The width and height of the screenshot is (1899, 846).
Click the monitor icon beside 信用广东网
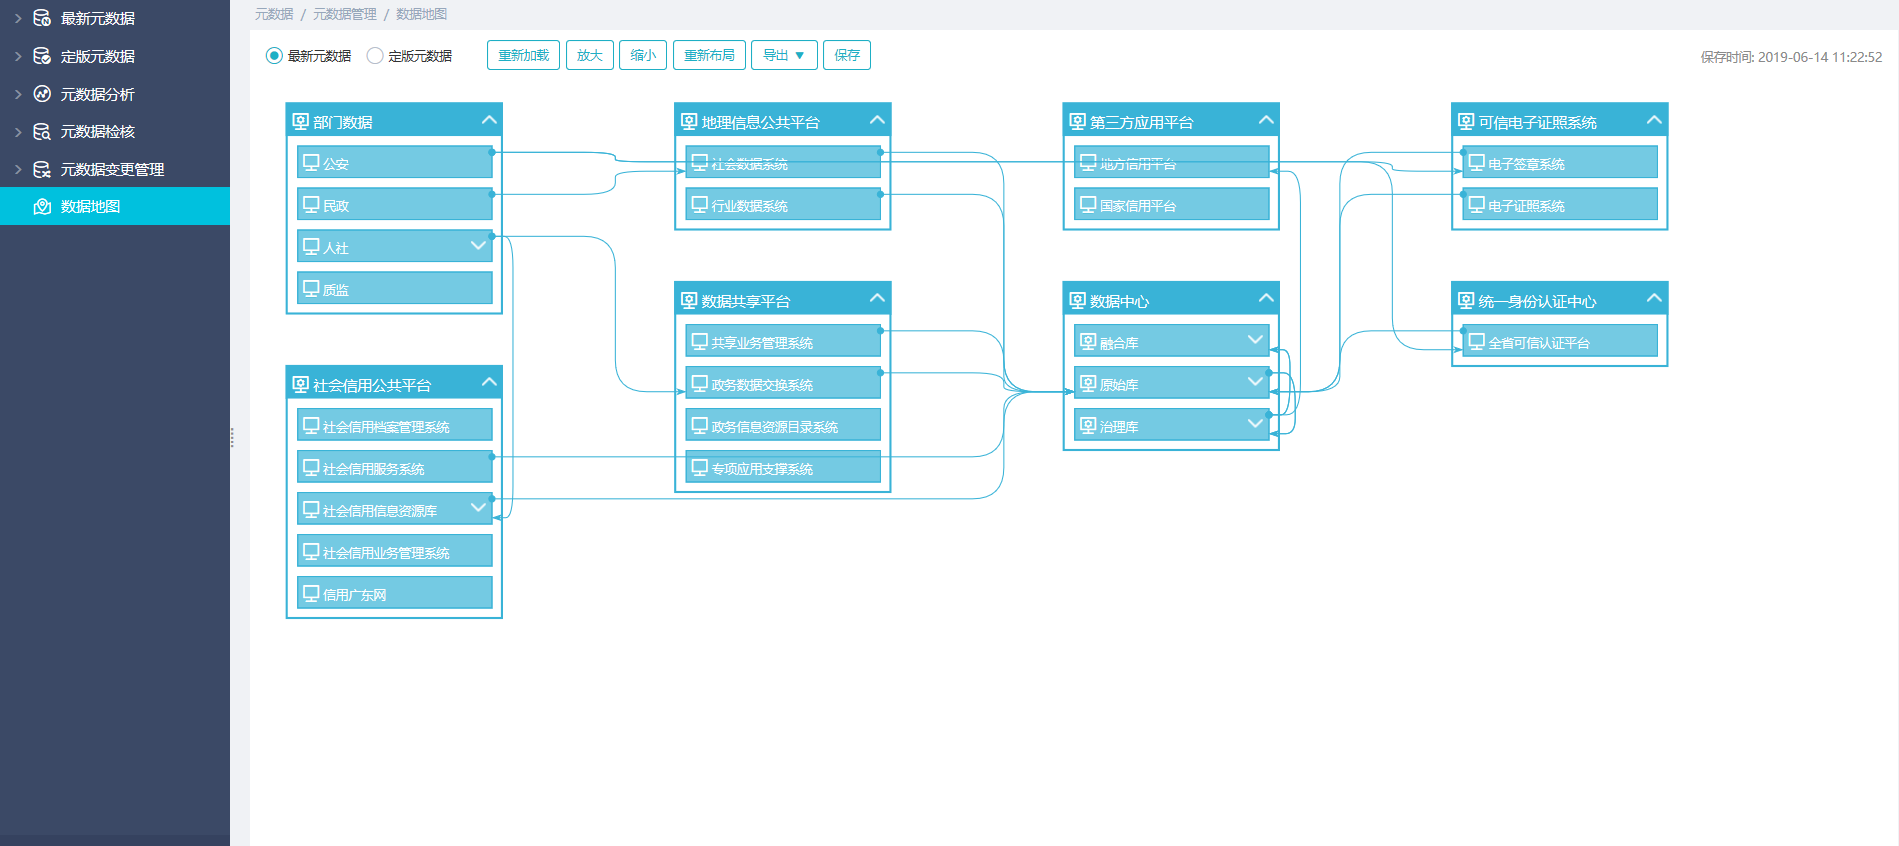coord(311,594)
